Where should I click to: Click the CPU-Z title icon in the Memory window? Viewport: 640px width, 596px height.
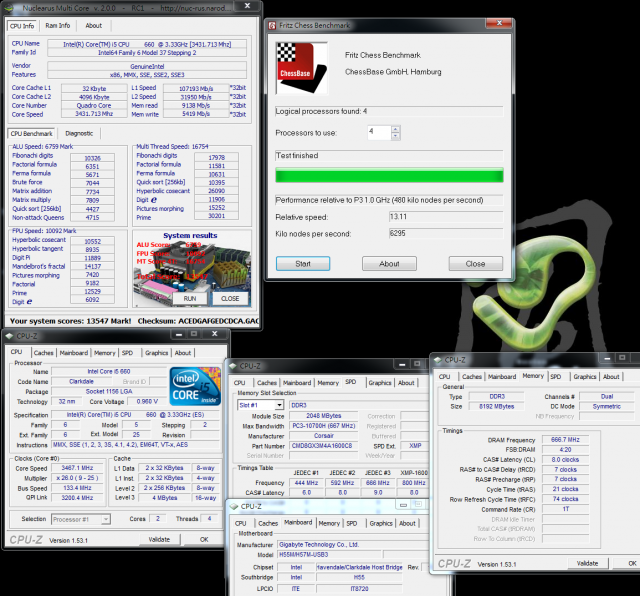(x=438, y=360)
